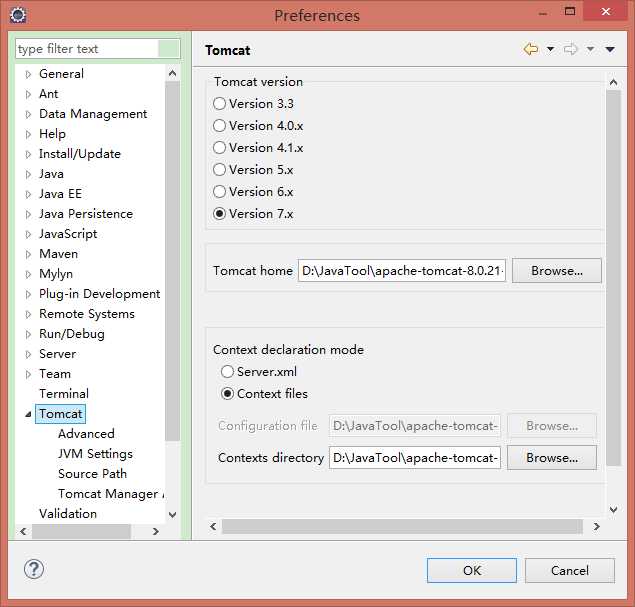The image size is (635, 607).
Task: Click settings pane horizontal scroll right arrow
Action: tap(597, 526)
